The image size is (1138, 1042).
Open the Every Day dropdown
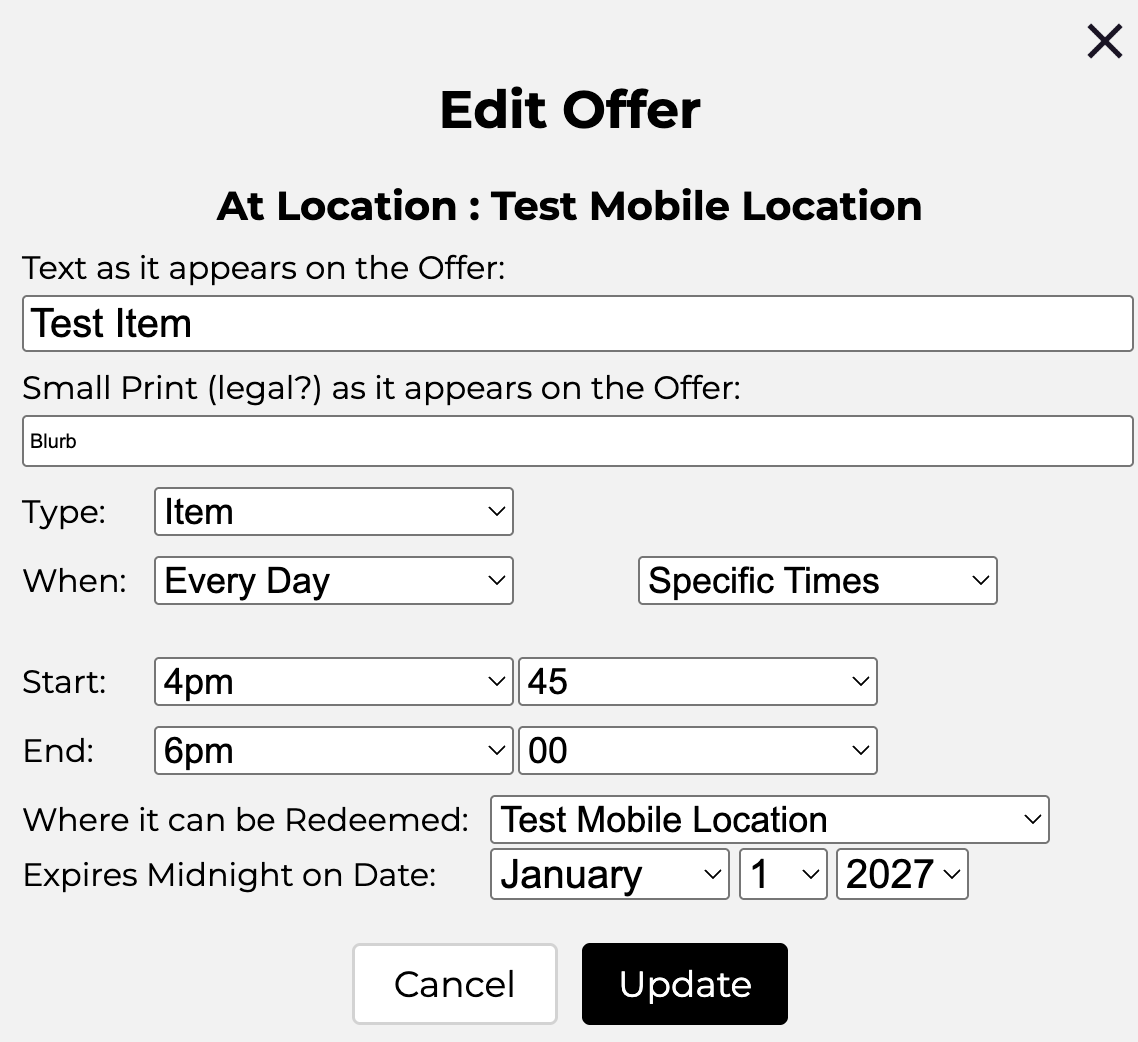[x=333, y=581]
